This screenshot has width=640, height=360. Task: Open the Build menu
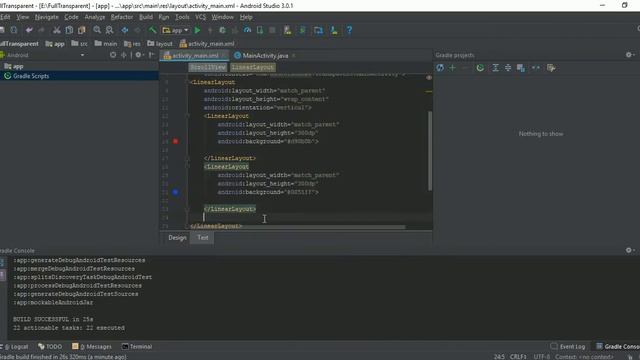[146, 17]
